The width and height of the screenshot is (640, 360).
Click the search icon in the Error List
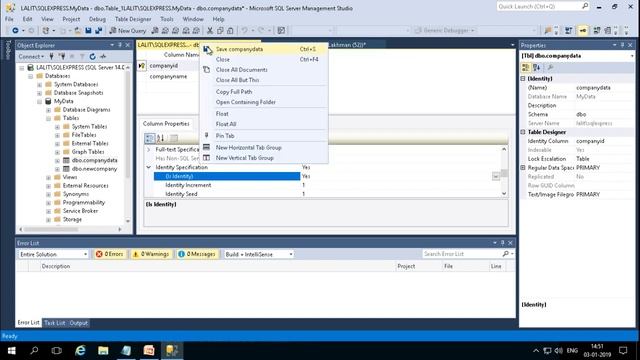point(506,254)
